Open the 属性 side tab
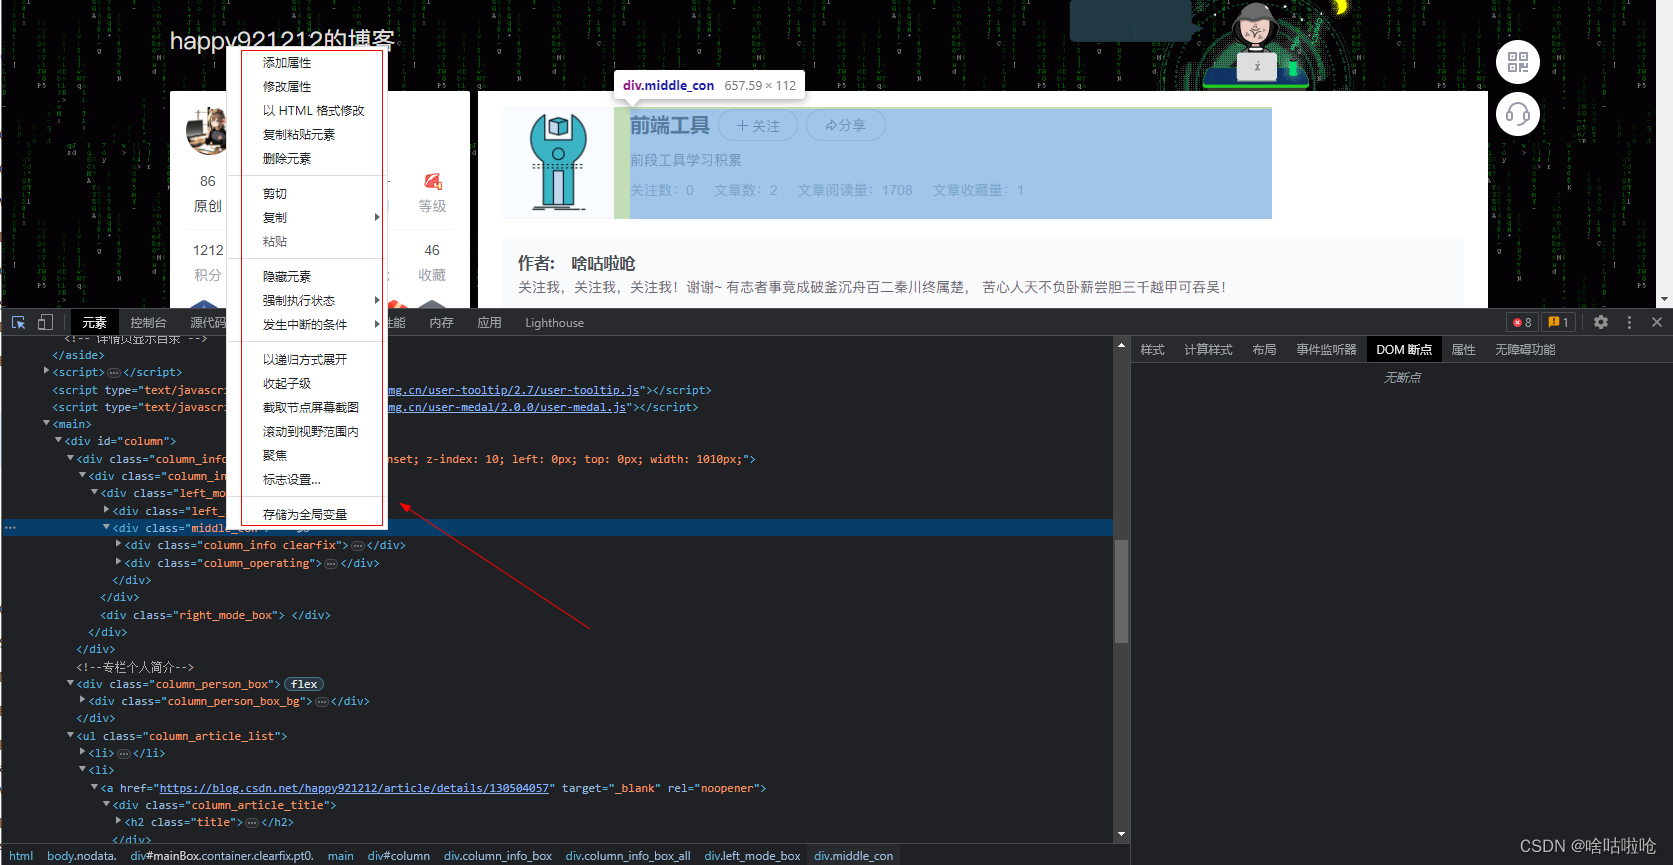The height and width of the screenshot is (865, 1673). pos(1463,349)
